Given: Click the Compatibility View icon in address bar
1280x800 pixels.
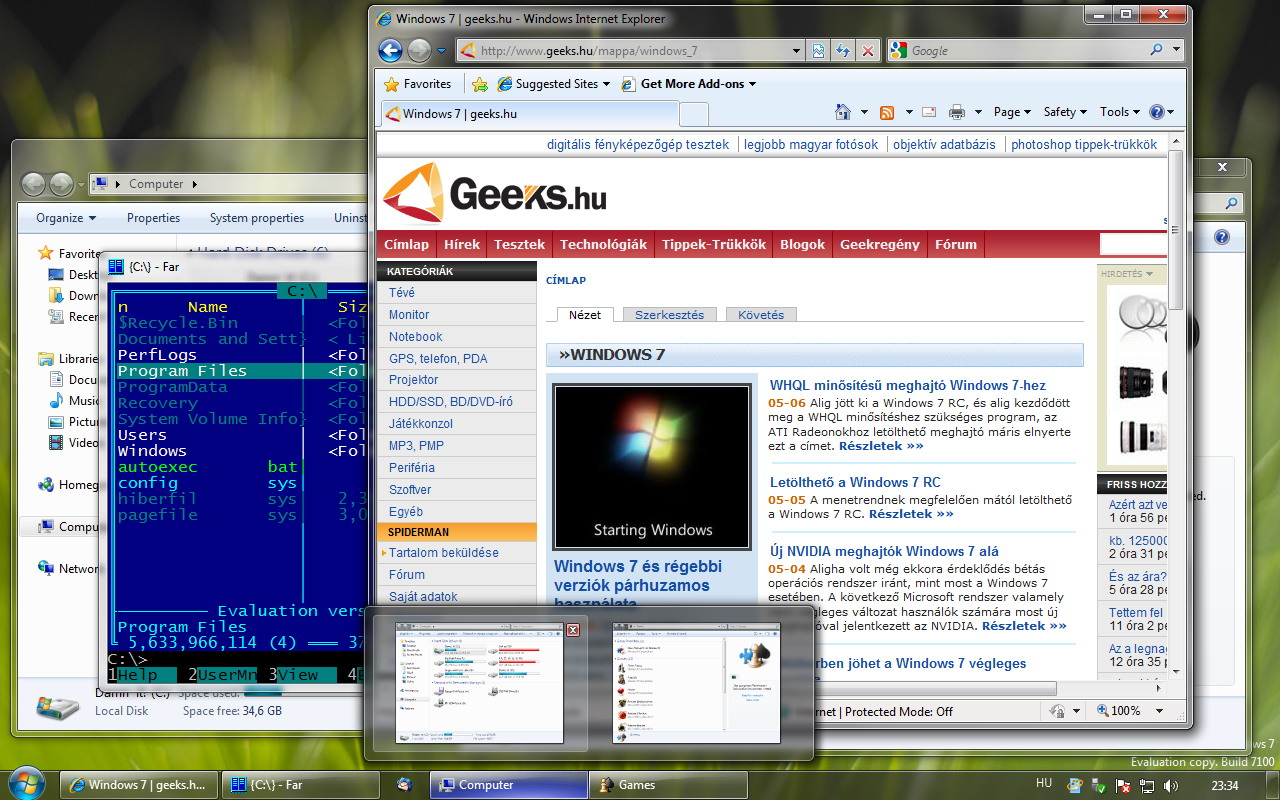Looking at the screenshot, I should point(819,51).
